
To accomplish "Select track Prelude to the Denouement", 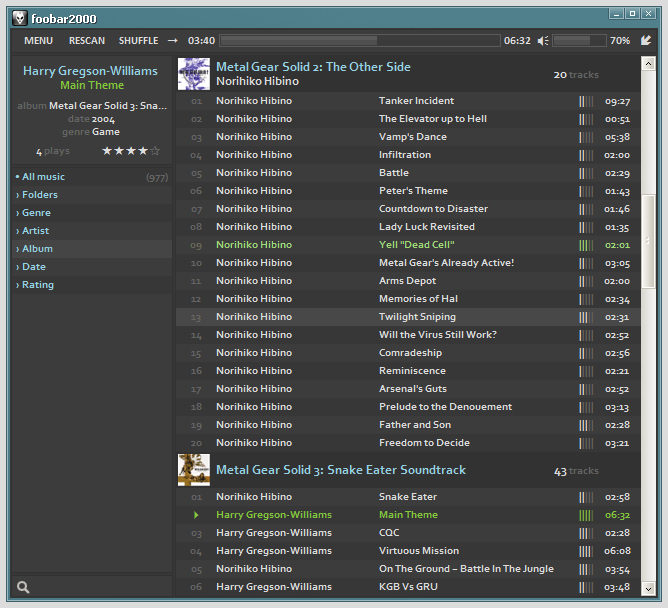I will click(408, 407).
